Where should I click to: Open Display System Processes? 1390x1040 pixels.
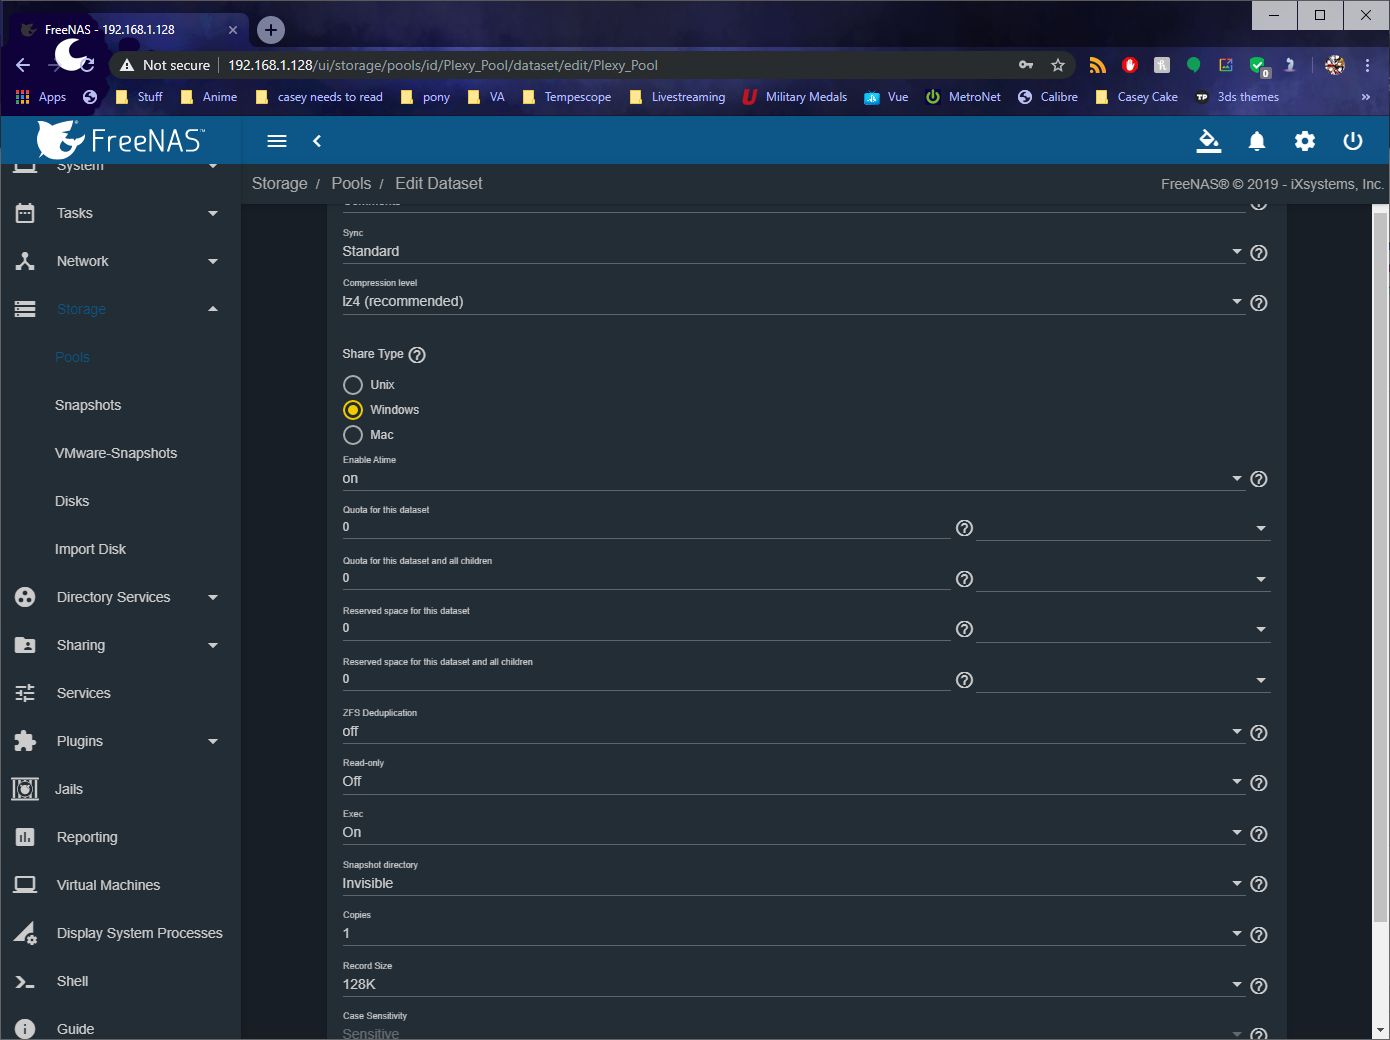point(139,933)
